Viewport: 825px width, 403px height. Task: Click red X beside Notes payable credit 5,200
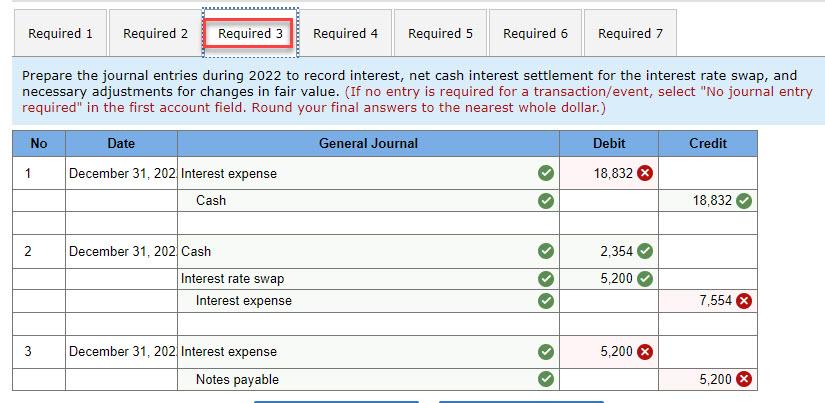pyautogui.click(x=743, y=379)
